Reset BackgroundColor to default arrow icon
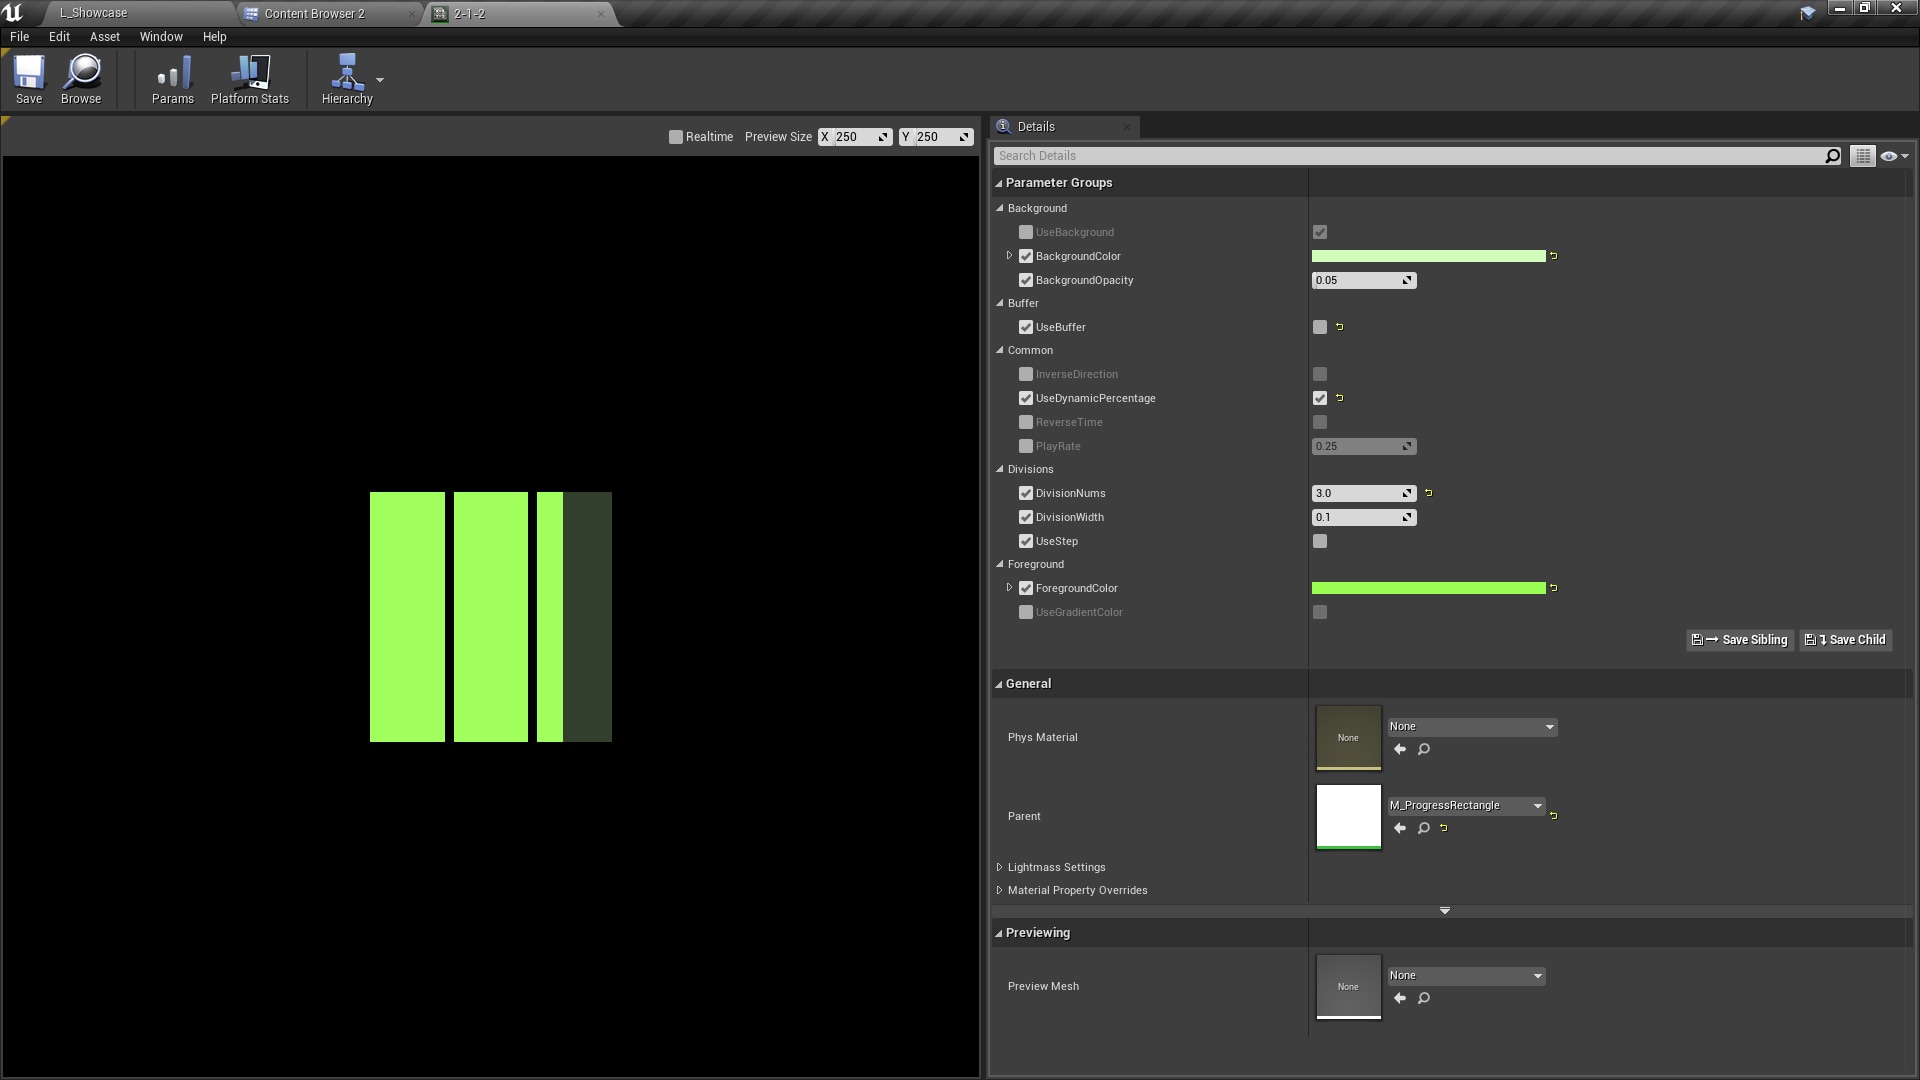This screenshot has width=1920, height=1080. [x=1554, y=256]
